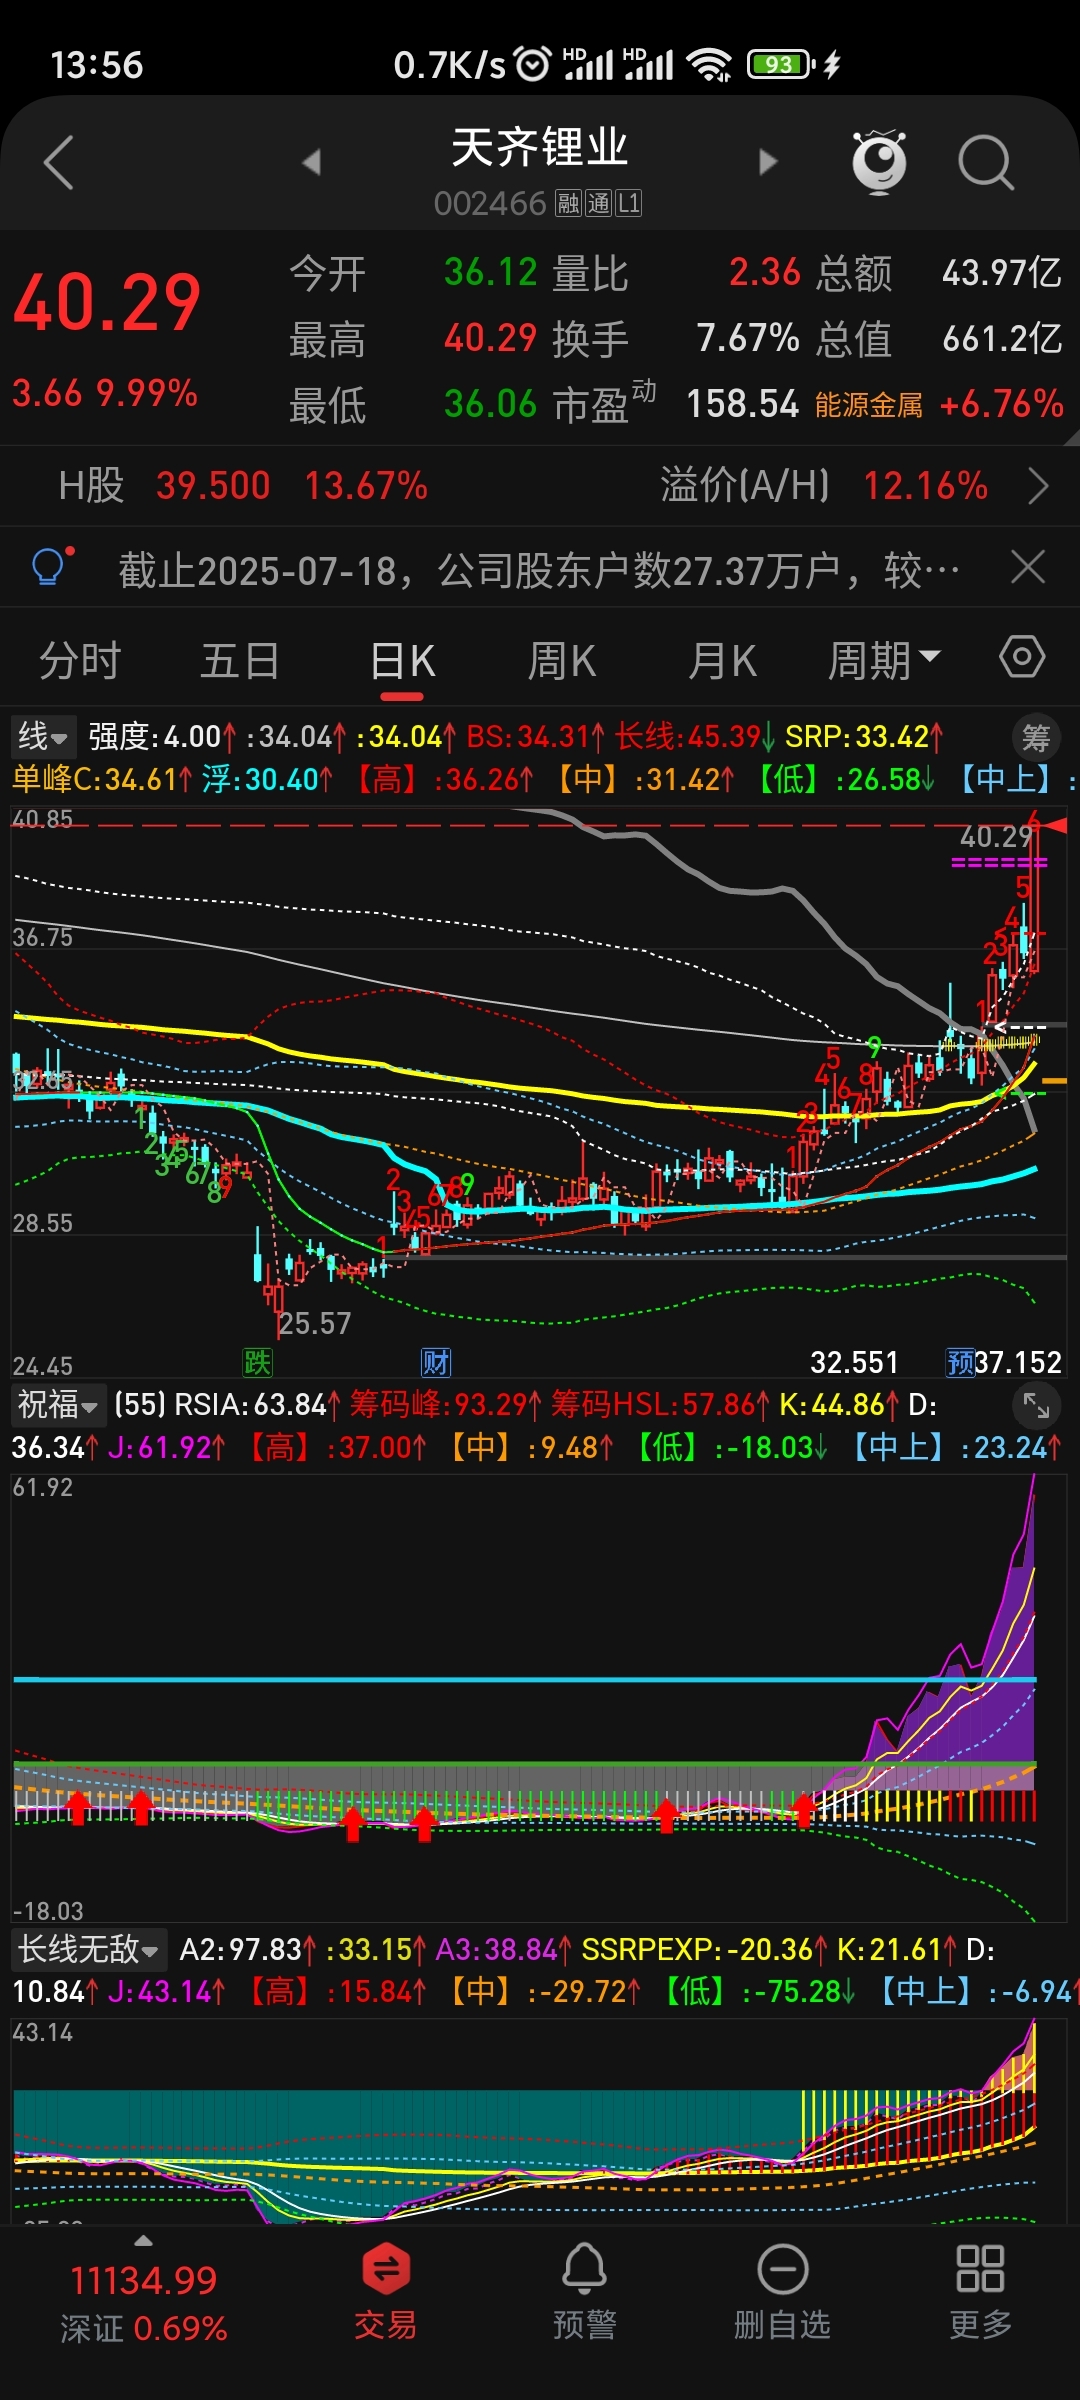Tap the 深证 index value 11134.99
The image size is (1080, 2400).
coord(143,2281)
